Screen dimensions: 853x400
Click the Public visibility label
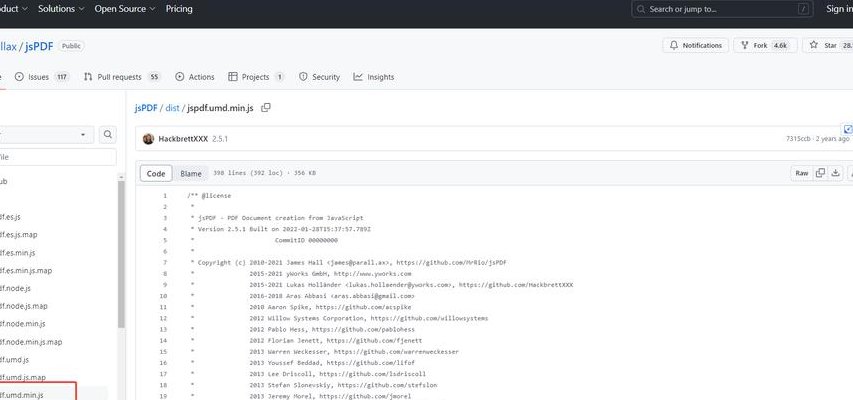[x=71, y=46]
